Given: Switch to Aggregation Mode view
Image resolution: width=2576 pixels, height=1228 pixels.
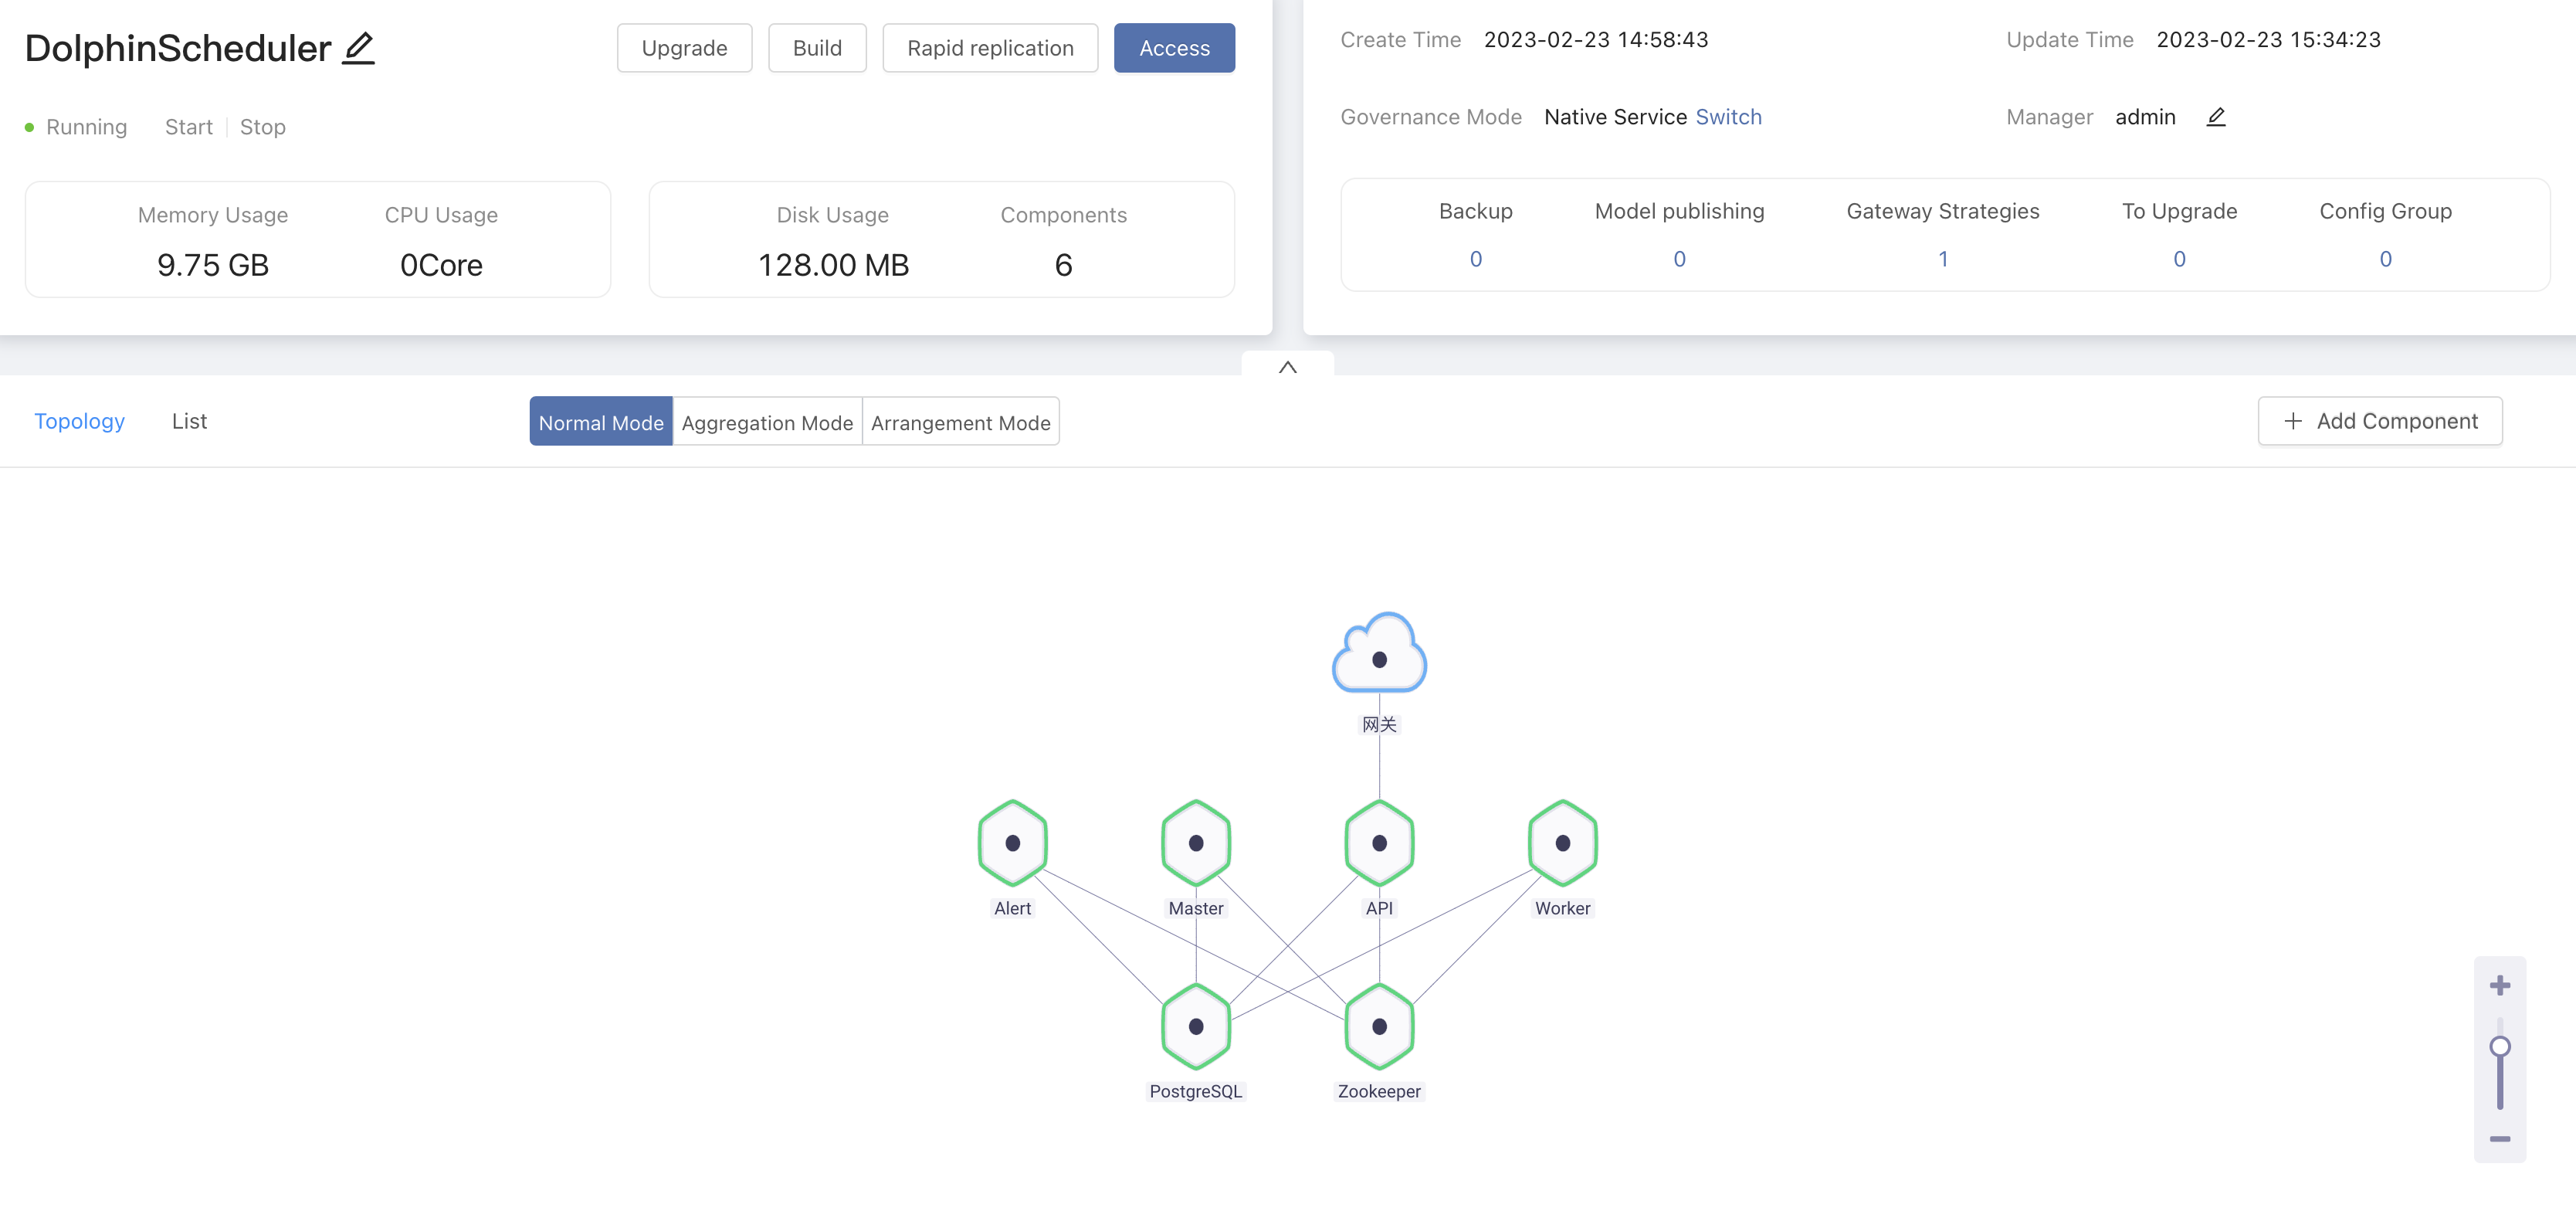Looking at the screenshot, I should tap(767, 422).
